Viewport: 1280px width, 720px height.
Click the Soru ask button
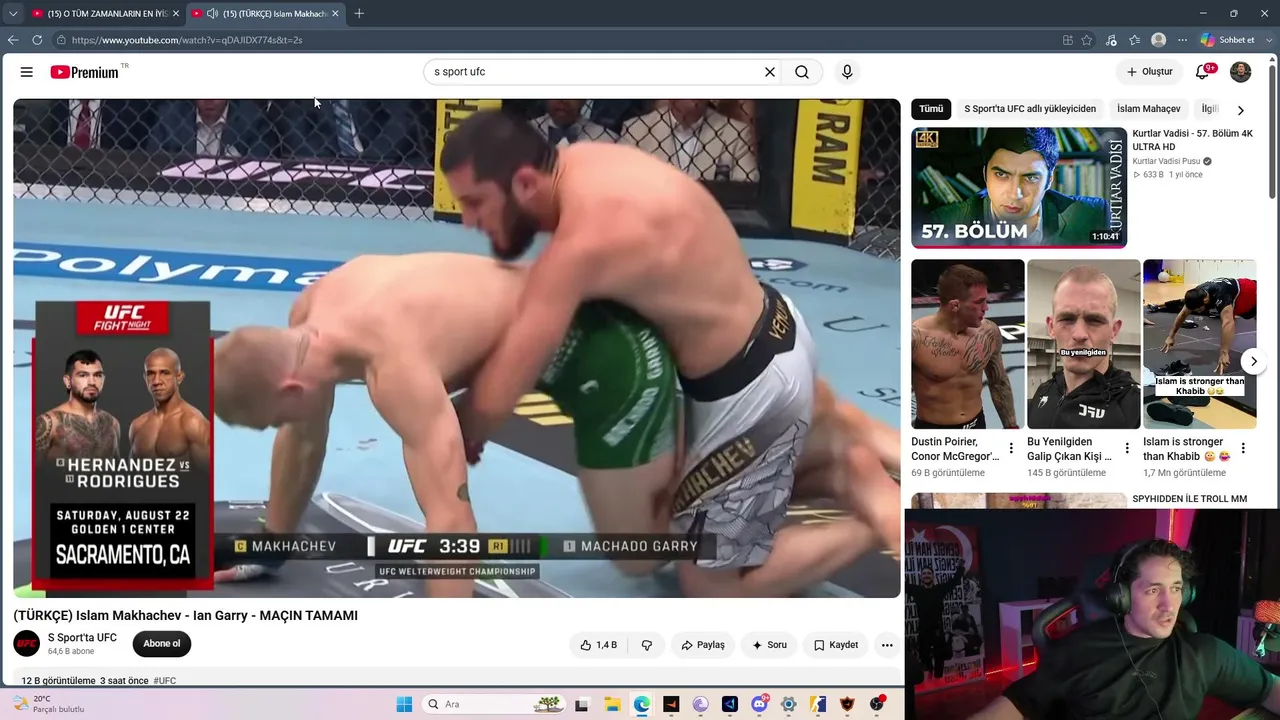pyautogui.click(x=769, y=645)
